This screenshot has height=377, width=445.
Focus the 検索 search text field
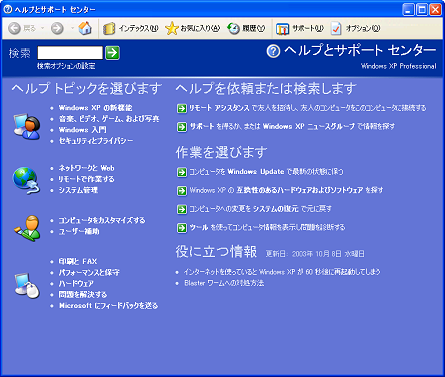(x=70, y=53)
